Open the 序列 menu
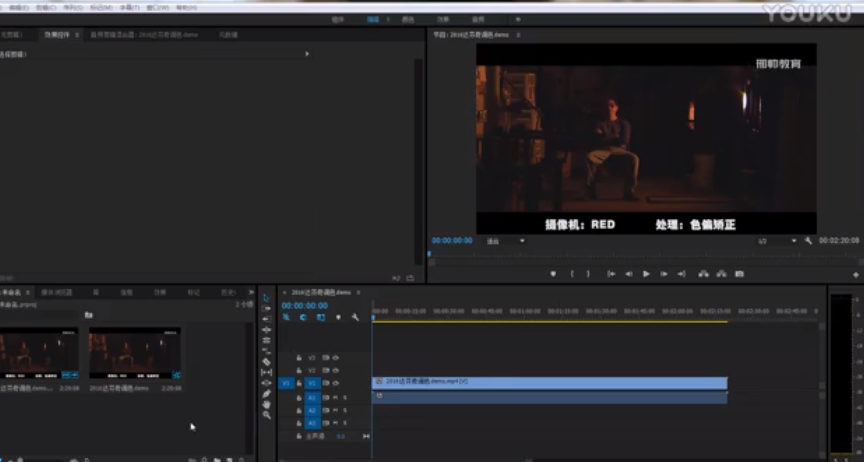 pos(73,8)
